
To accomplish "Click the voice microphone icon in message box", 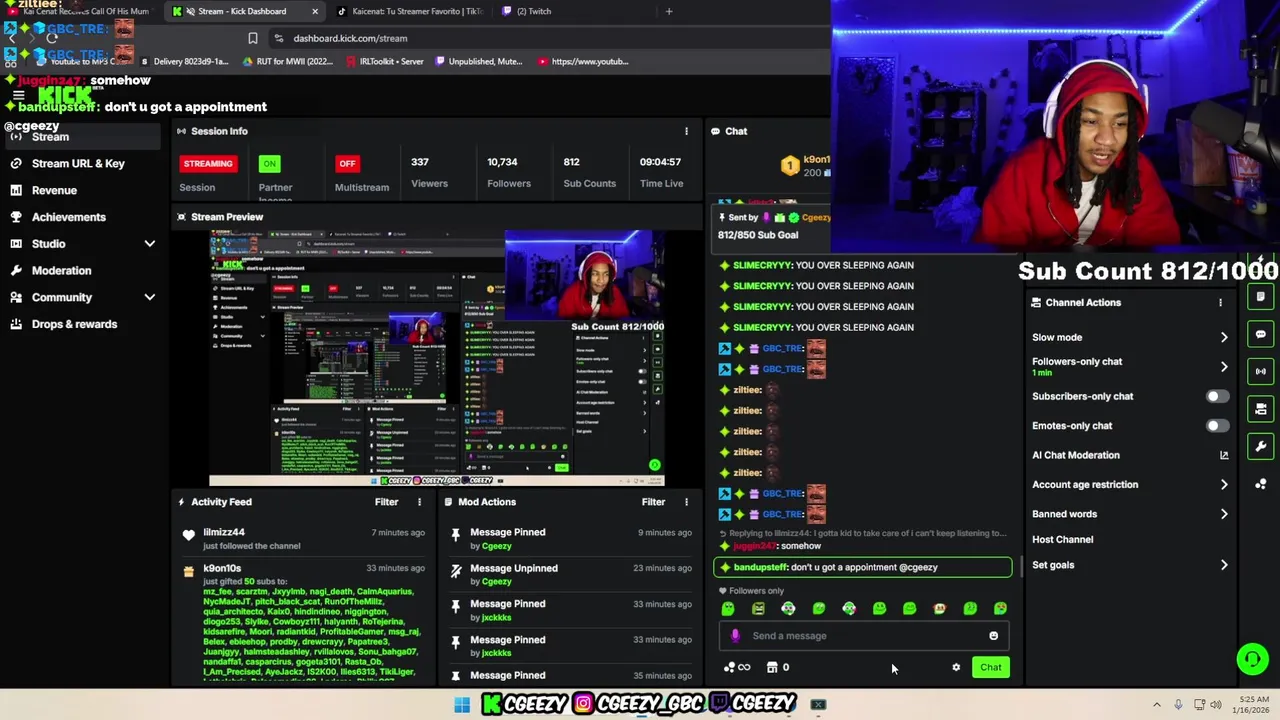I will [x=735, y=636].
